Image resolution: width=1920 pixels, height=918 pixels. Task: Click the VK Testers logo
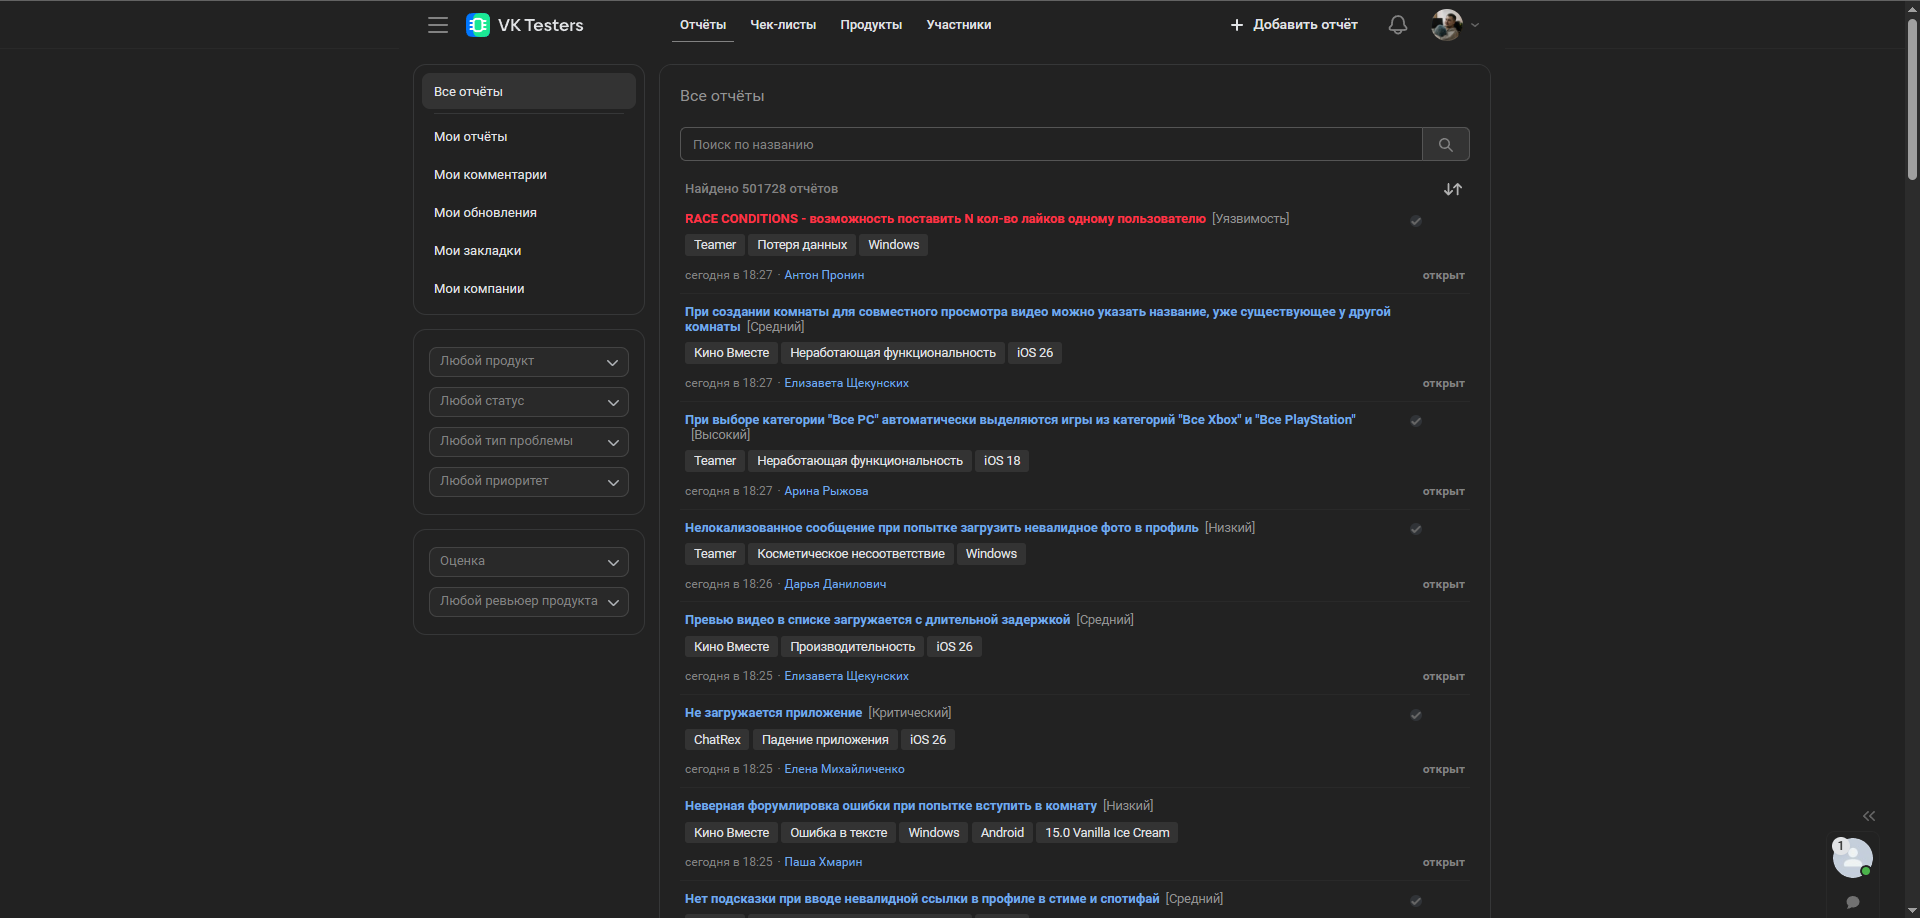(x=525, y=25)
